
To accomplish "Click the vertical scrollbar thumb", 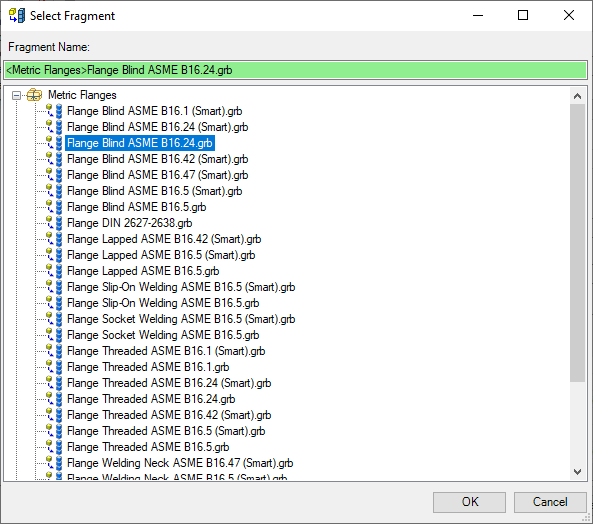I will [x=577, y=243].
